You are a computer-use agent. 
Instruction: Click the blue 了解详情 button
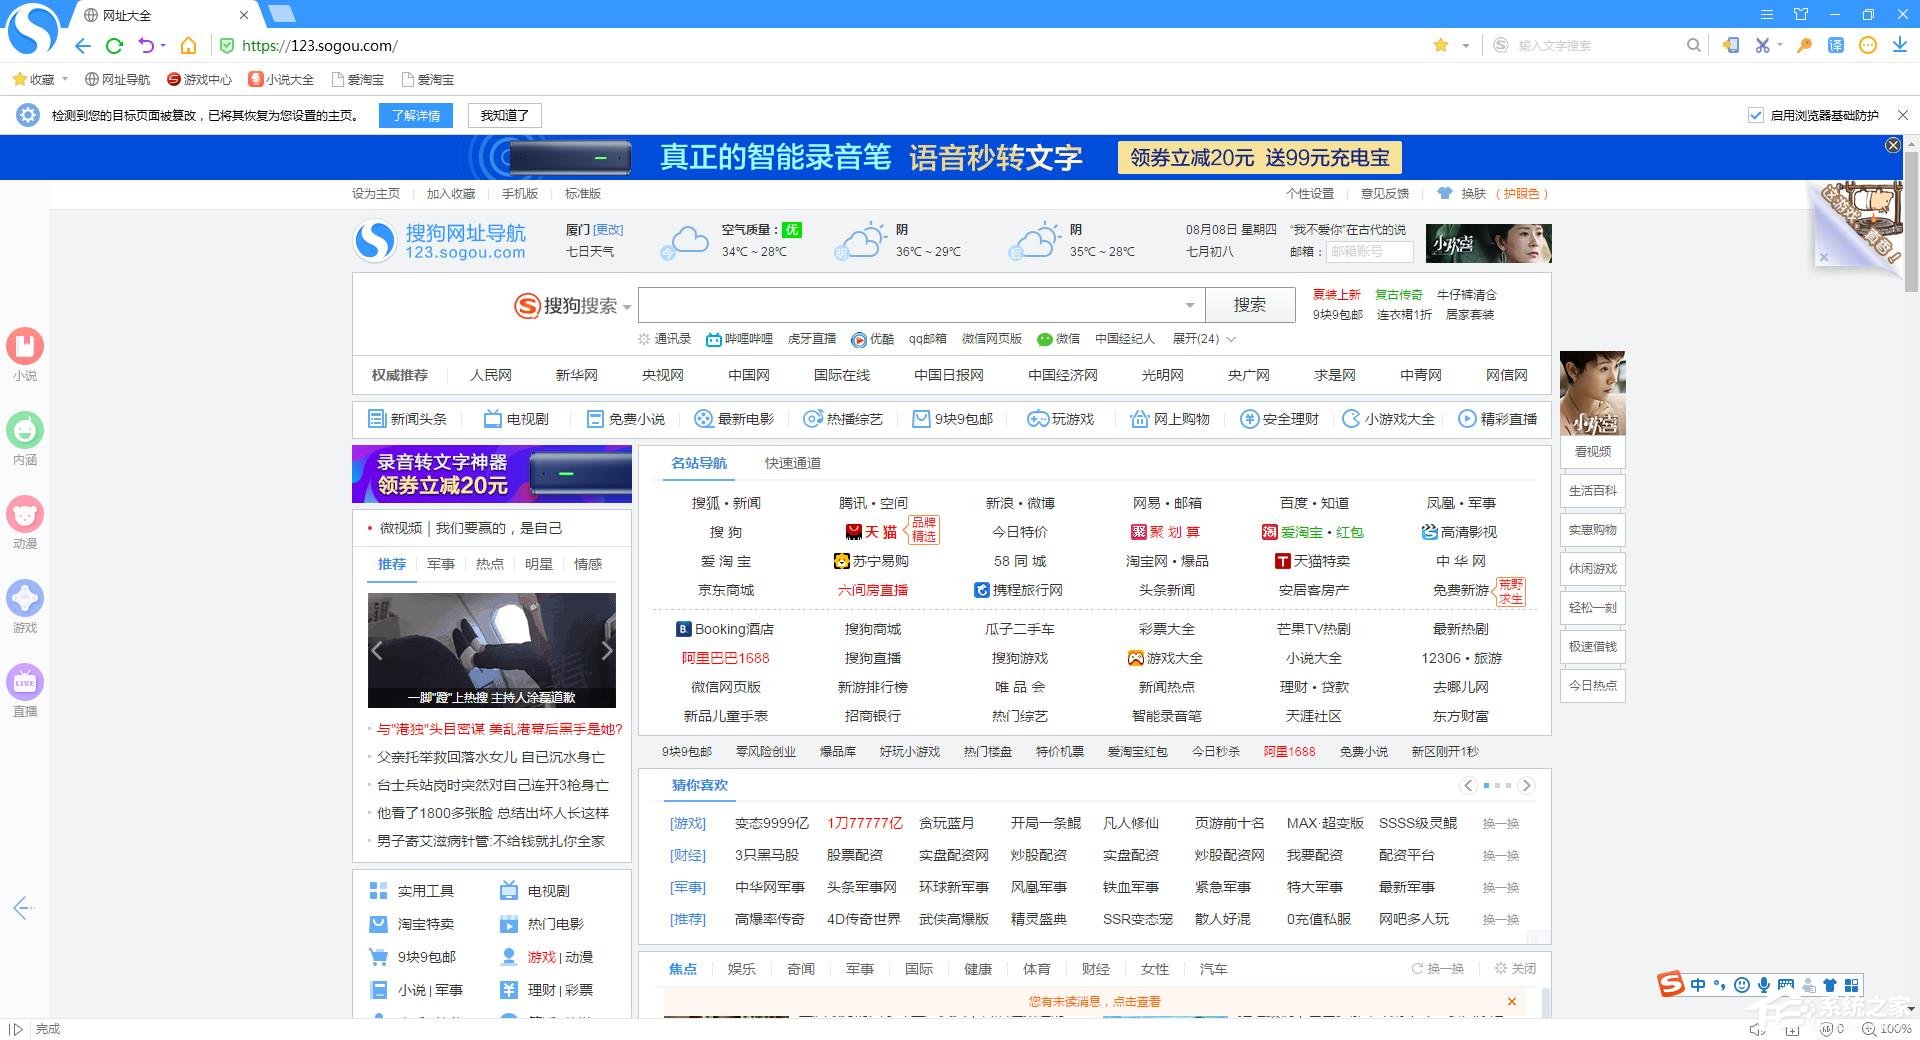click(415, 115)
